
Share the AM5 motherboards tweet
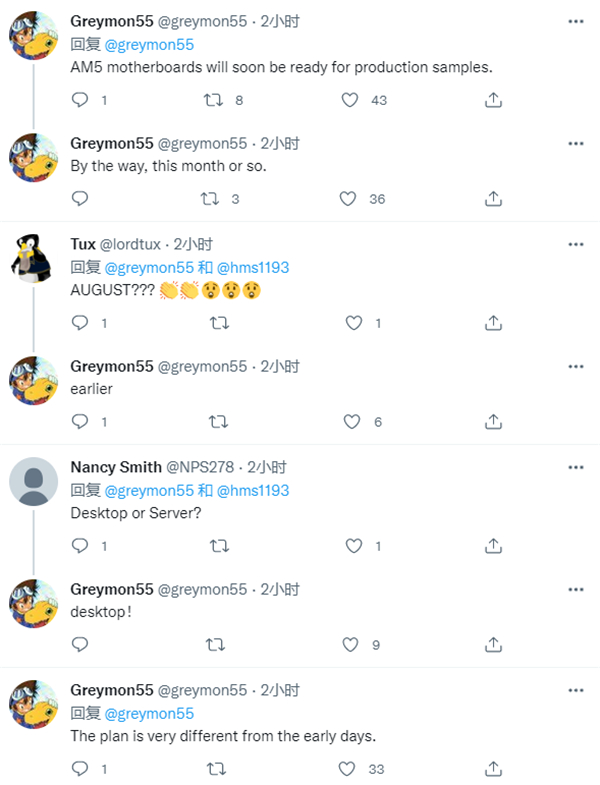(x=493, y=100)
